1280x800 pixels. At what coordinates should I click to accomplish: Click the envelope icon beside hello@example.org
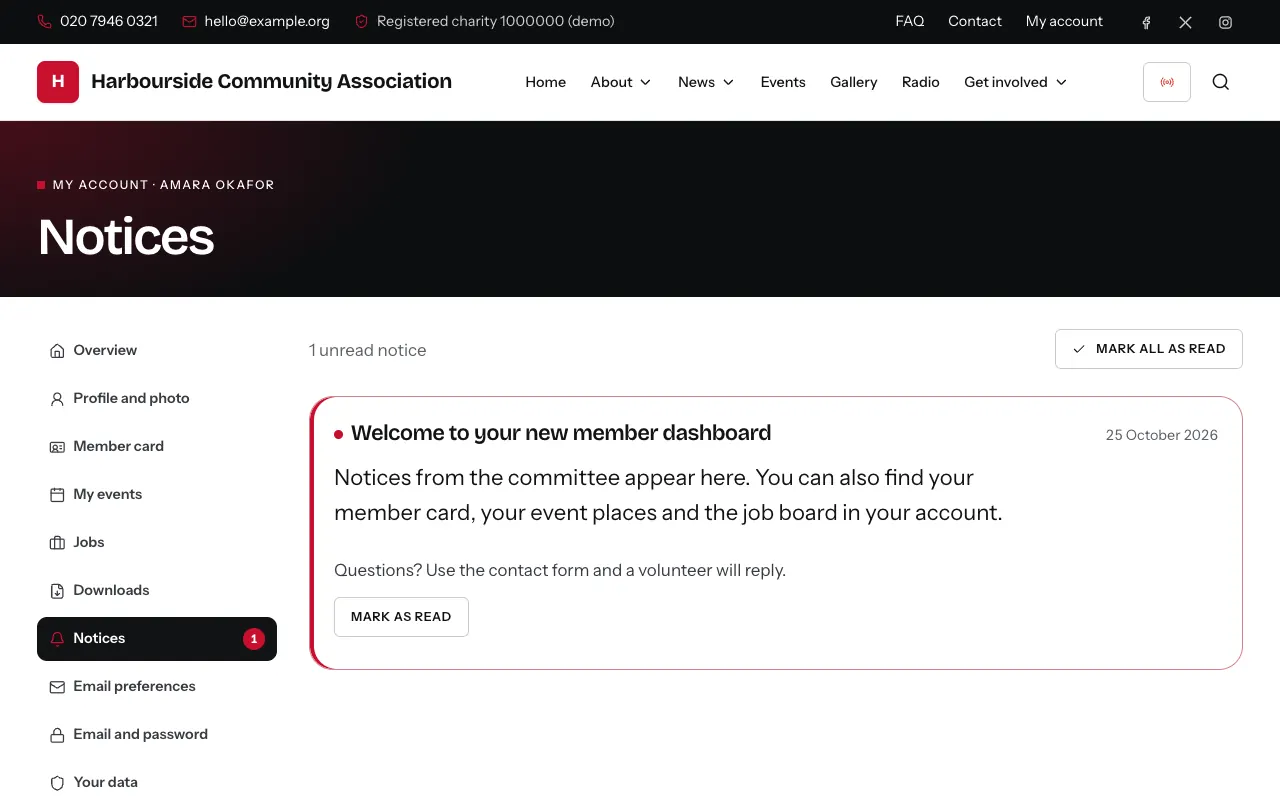[189, 21]
